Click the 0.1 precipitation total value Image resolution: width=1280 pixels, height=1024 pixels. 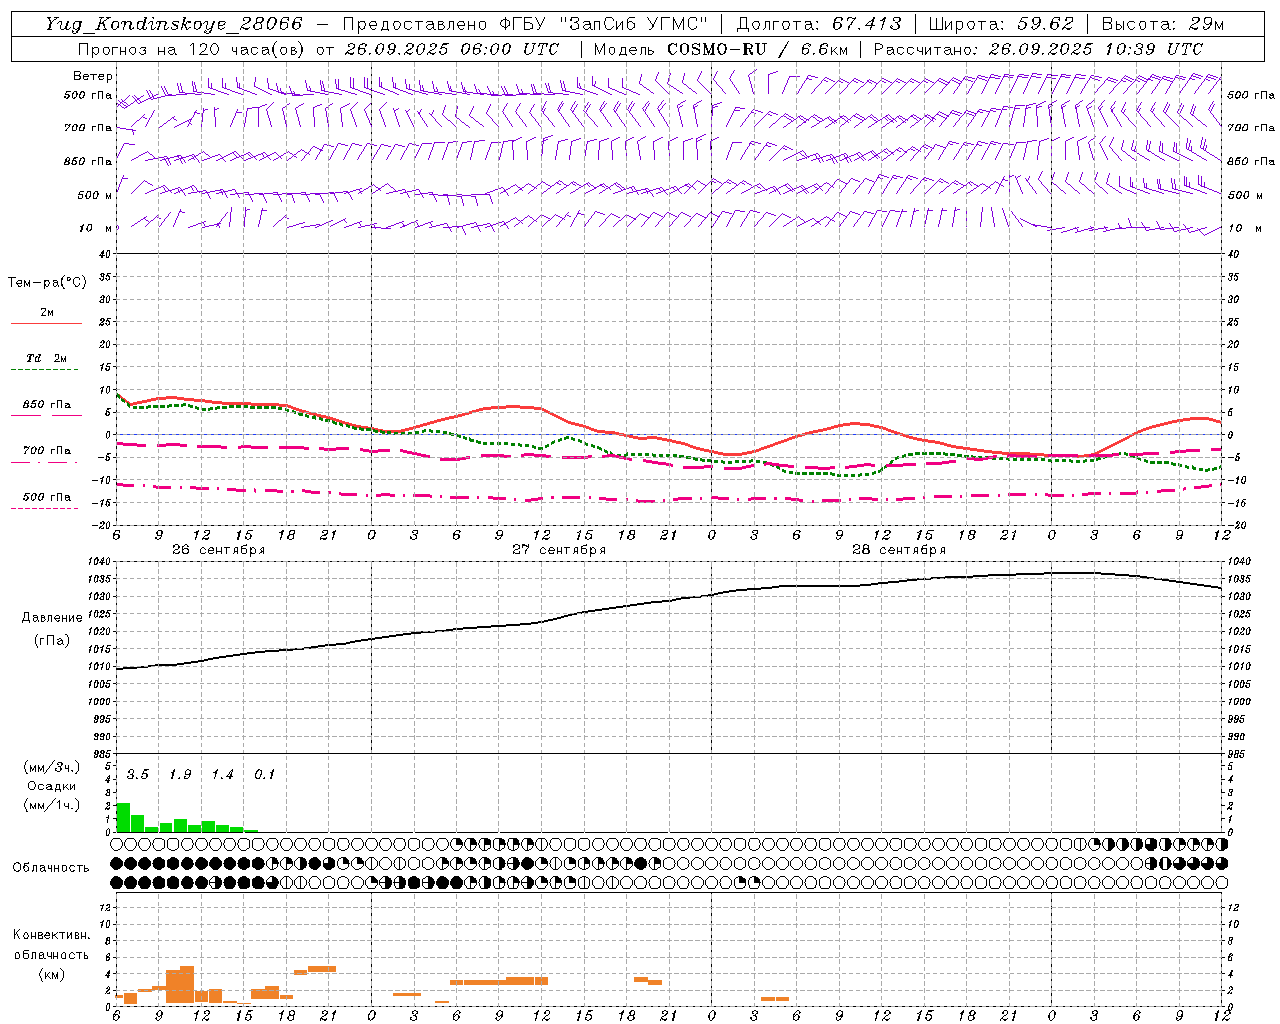tap(264, 775)
